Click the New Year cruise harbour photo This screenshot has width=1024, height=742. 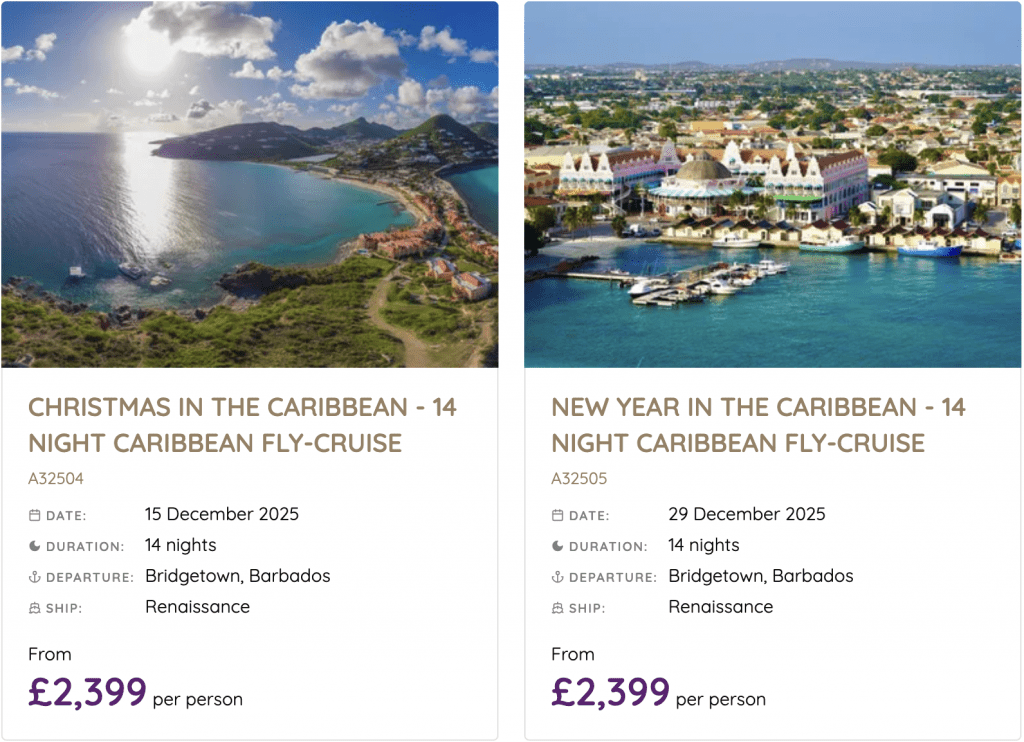(x=772, y=184)
